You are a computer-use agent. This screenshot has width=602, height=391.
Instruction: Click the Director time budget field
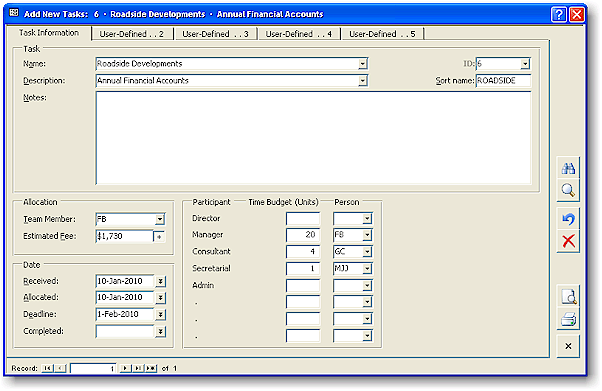click(x=303, y=219)
